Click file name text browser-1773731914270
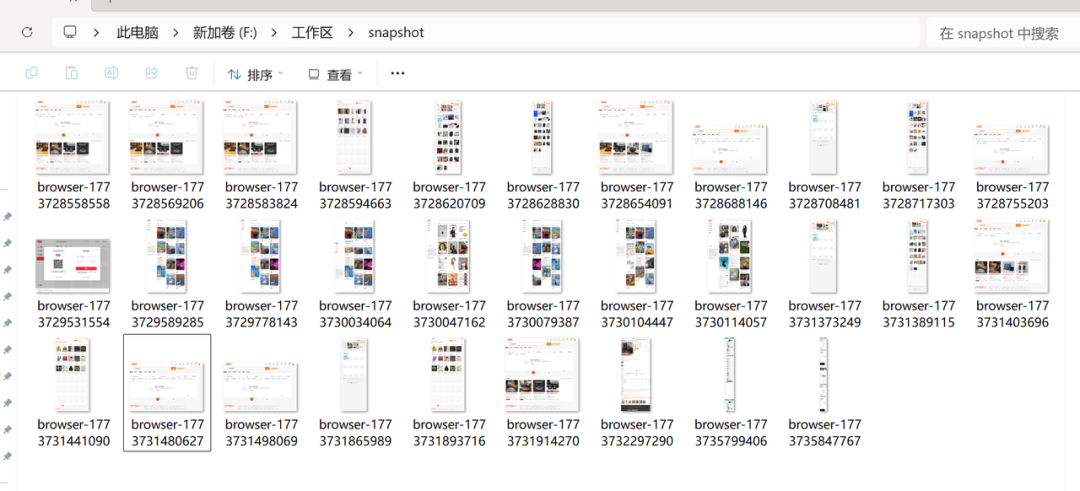The width and height of the screenshot is (1080, 491). tap(543, 432)
